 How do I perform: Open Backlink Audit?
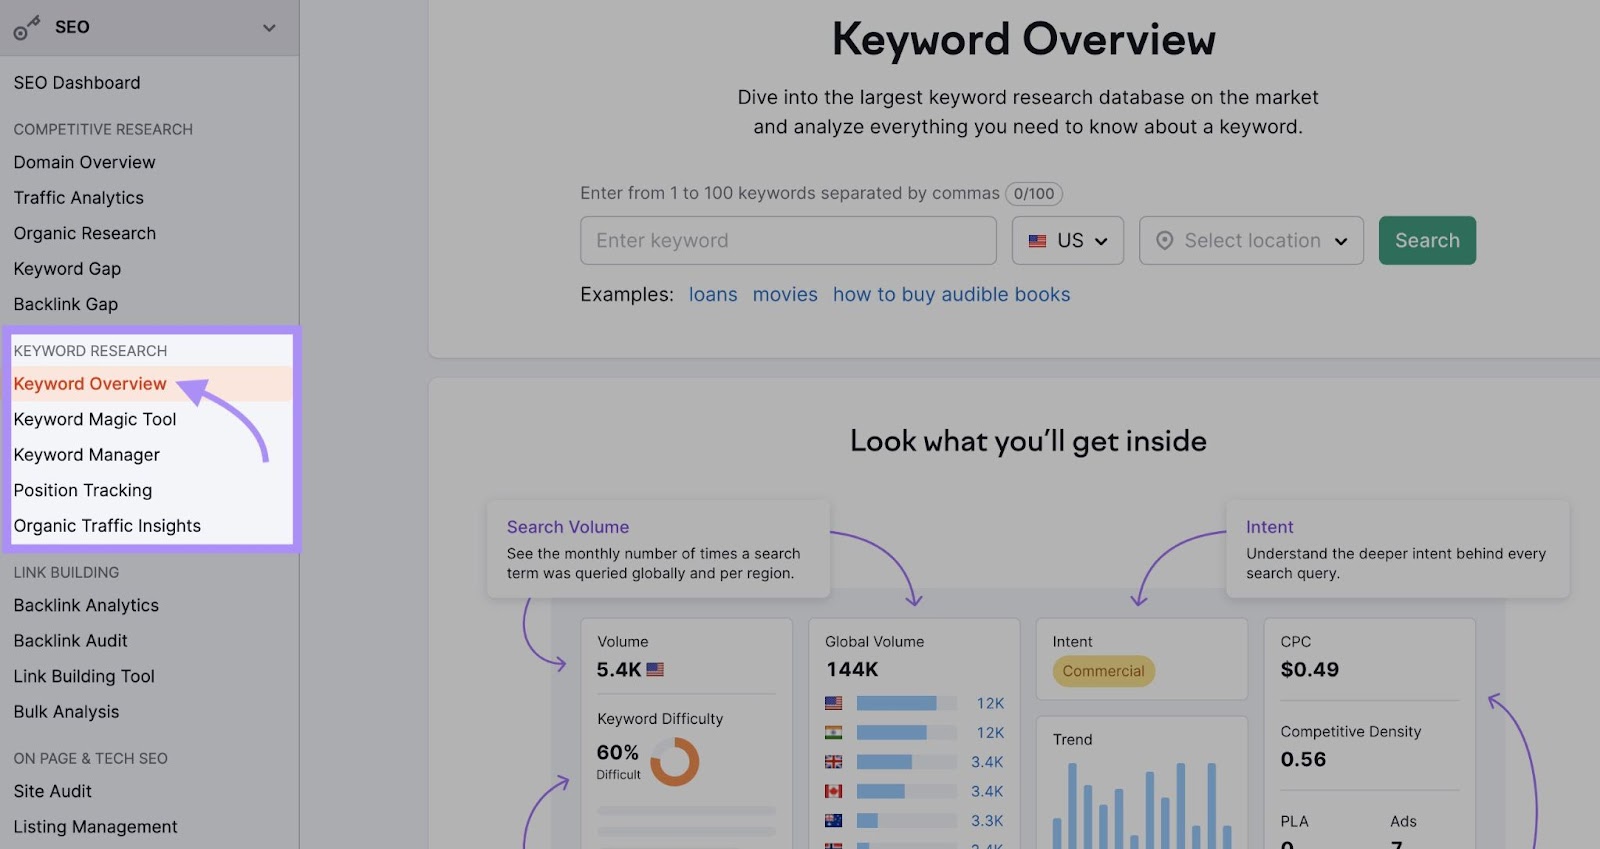[x=71, y=641]
